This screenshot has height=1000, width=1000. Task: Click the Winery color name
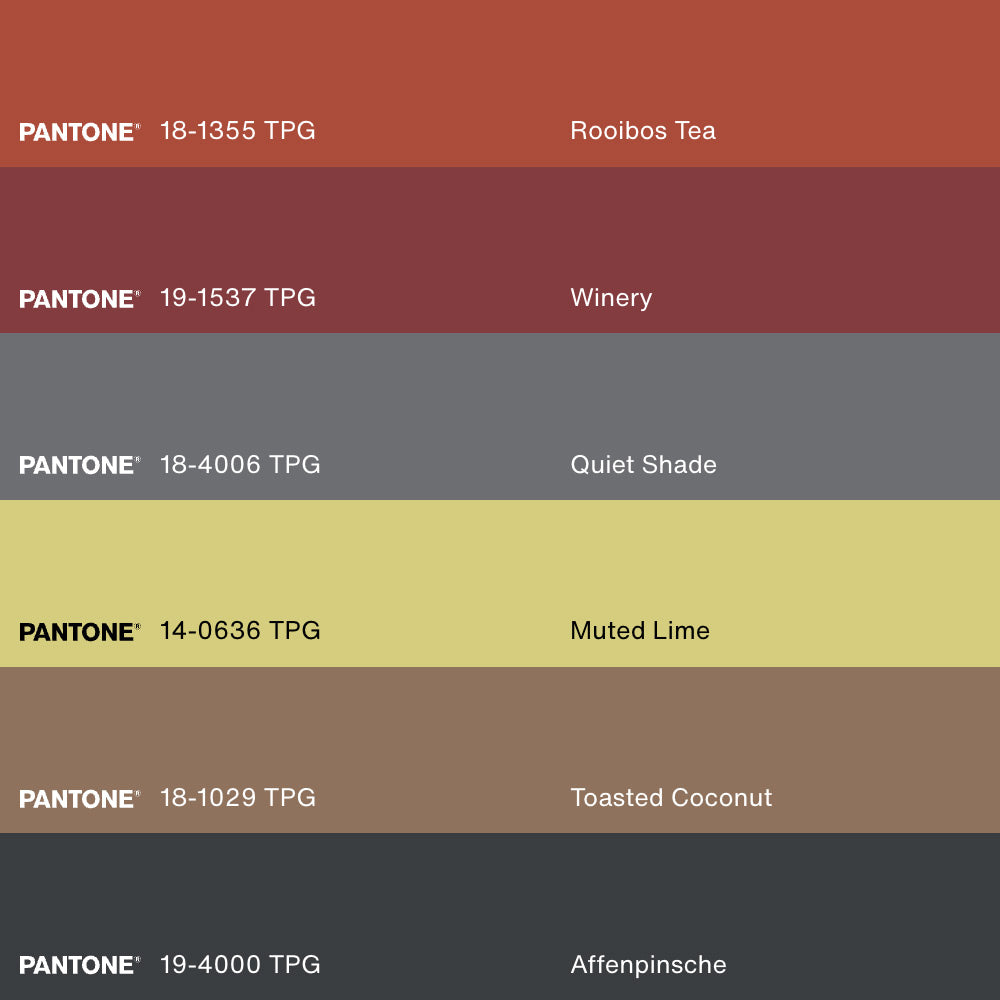(611, 298)
